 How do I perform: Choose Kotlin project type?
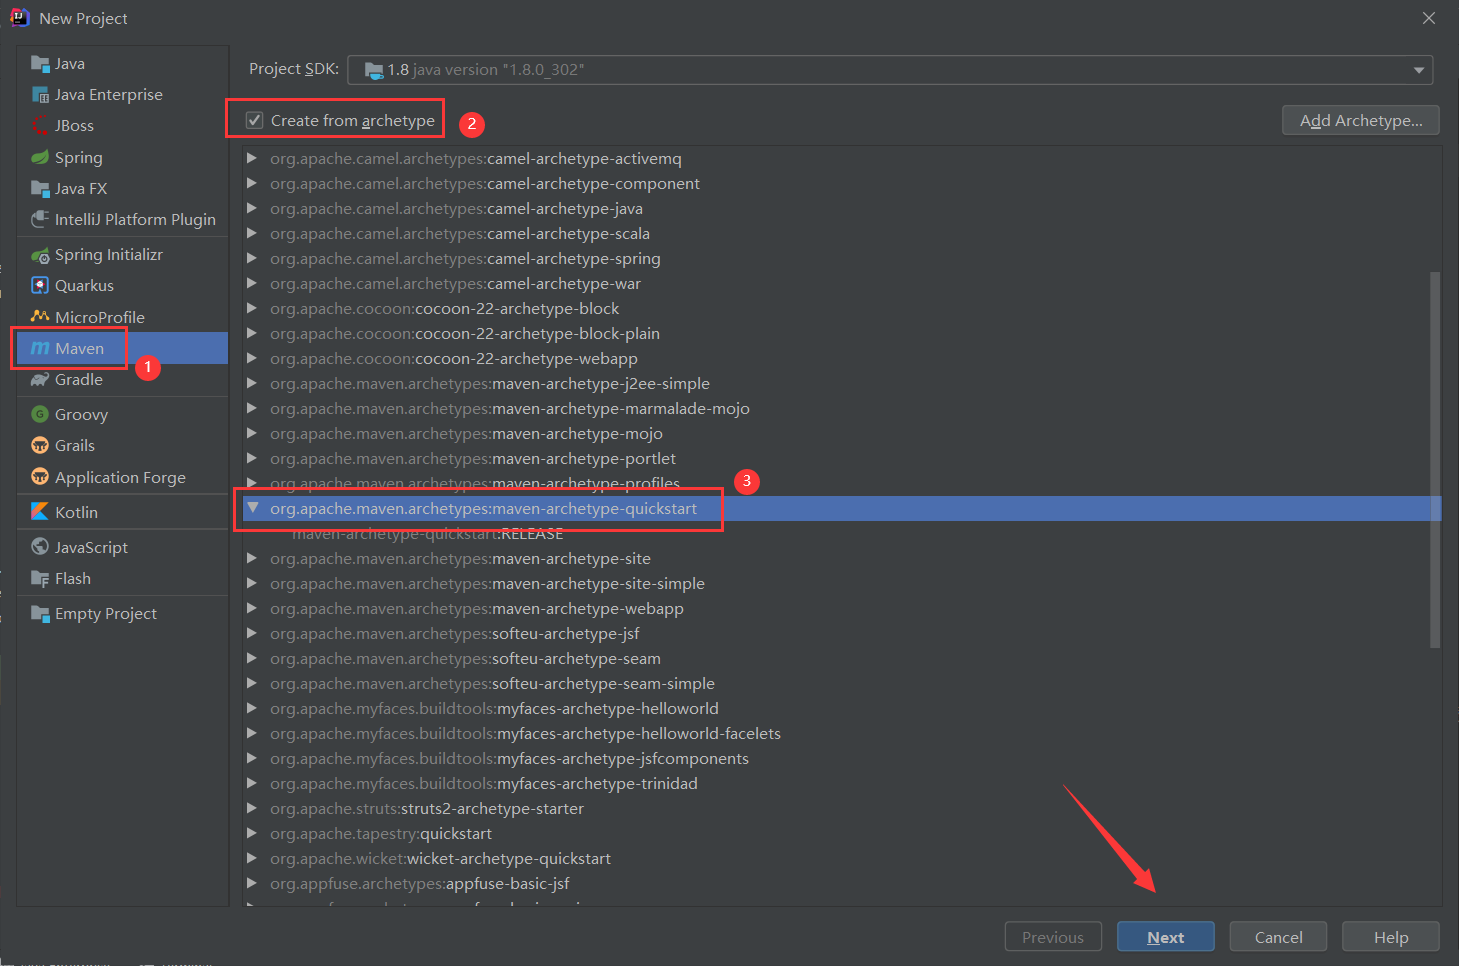tap(122, 512)
